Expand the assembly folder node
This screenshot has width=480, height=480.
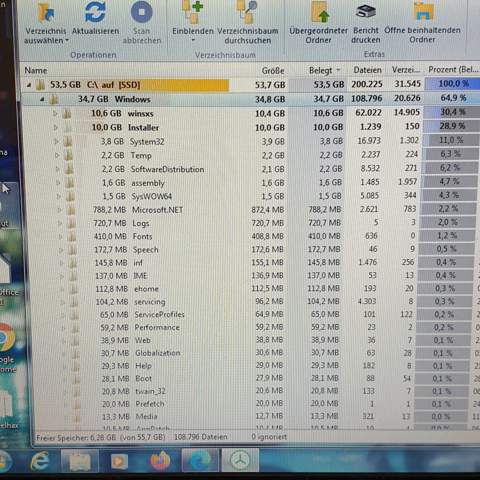pyautogui.click(x=58, y=183)
